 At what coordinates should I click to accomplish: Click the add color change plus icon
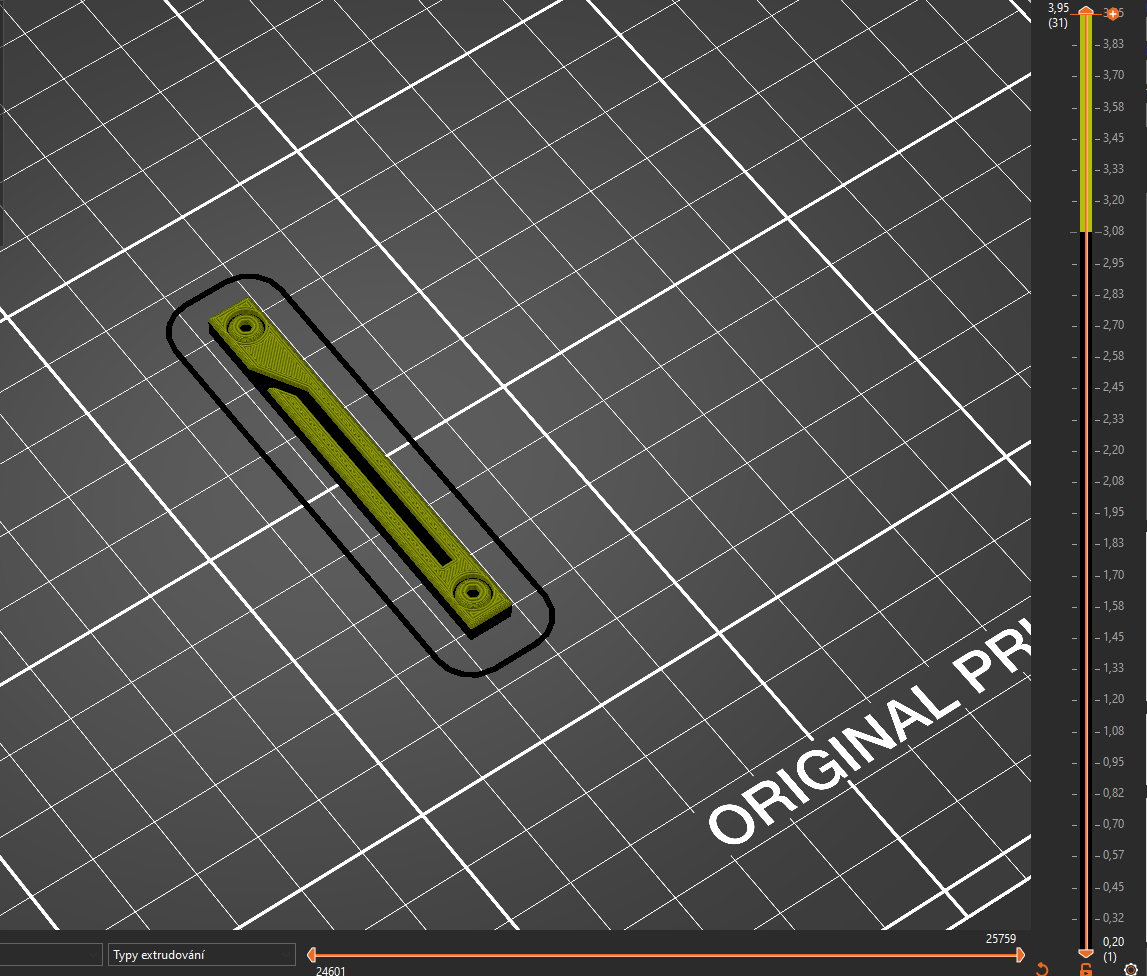pos(1112,14)
